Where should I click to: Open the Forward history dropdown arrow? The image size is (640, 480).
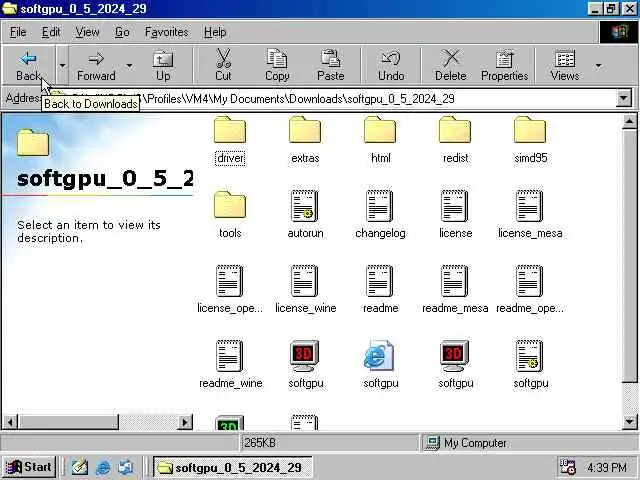pyautogui.click(x=129, y=65)
